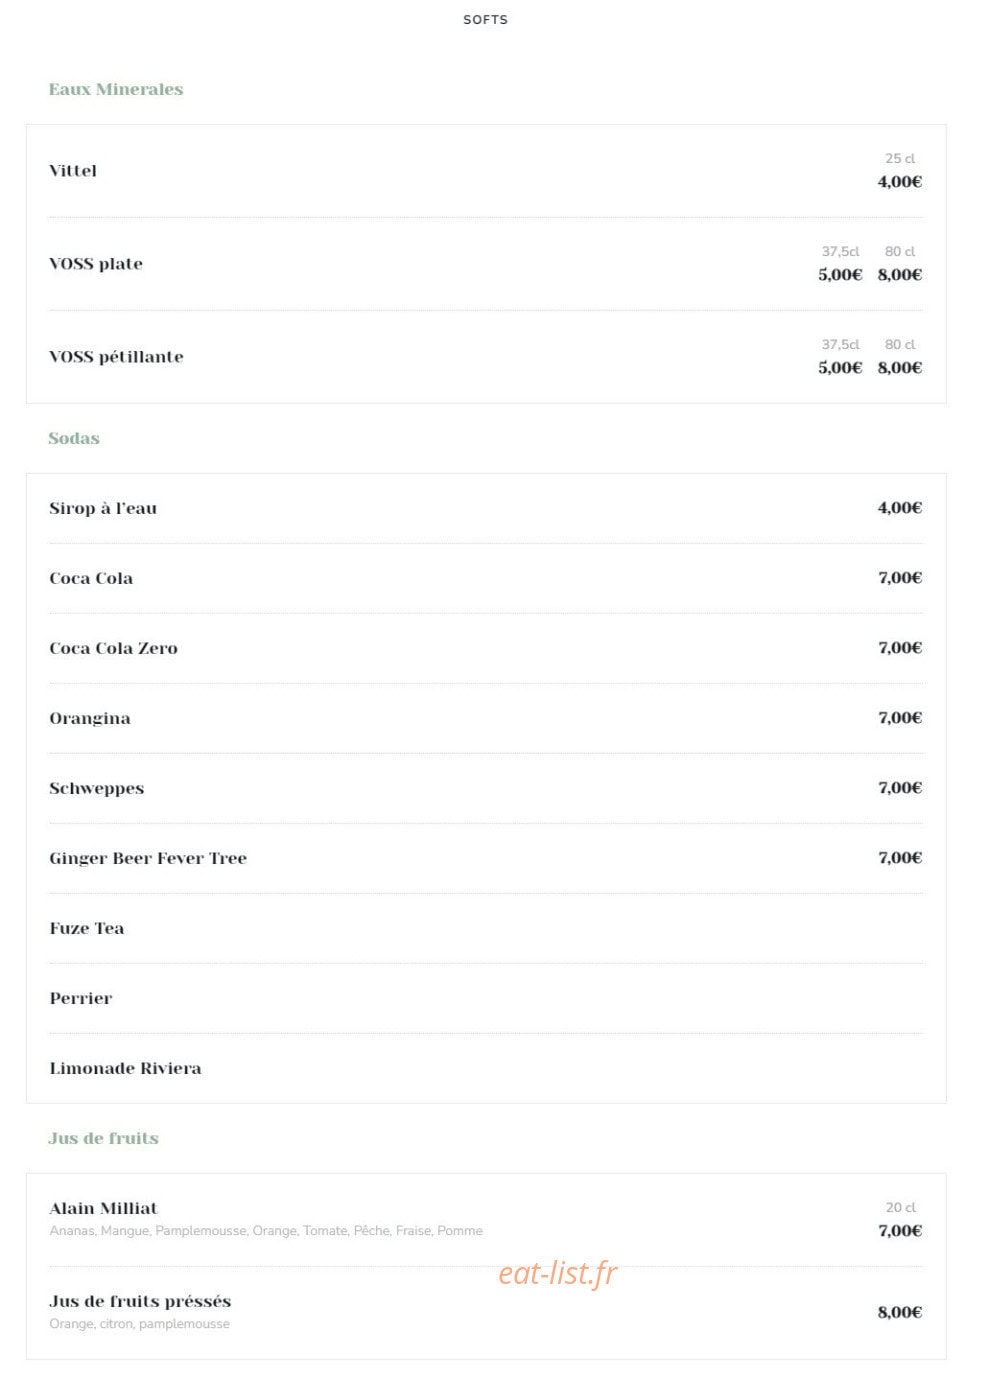This screenshot has height=1378, width=989.
Task: Click the SOFTS heading at top
Action: [x=485, y=20]
